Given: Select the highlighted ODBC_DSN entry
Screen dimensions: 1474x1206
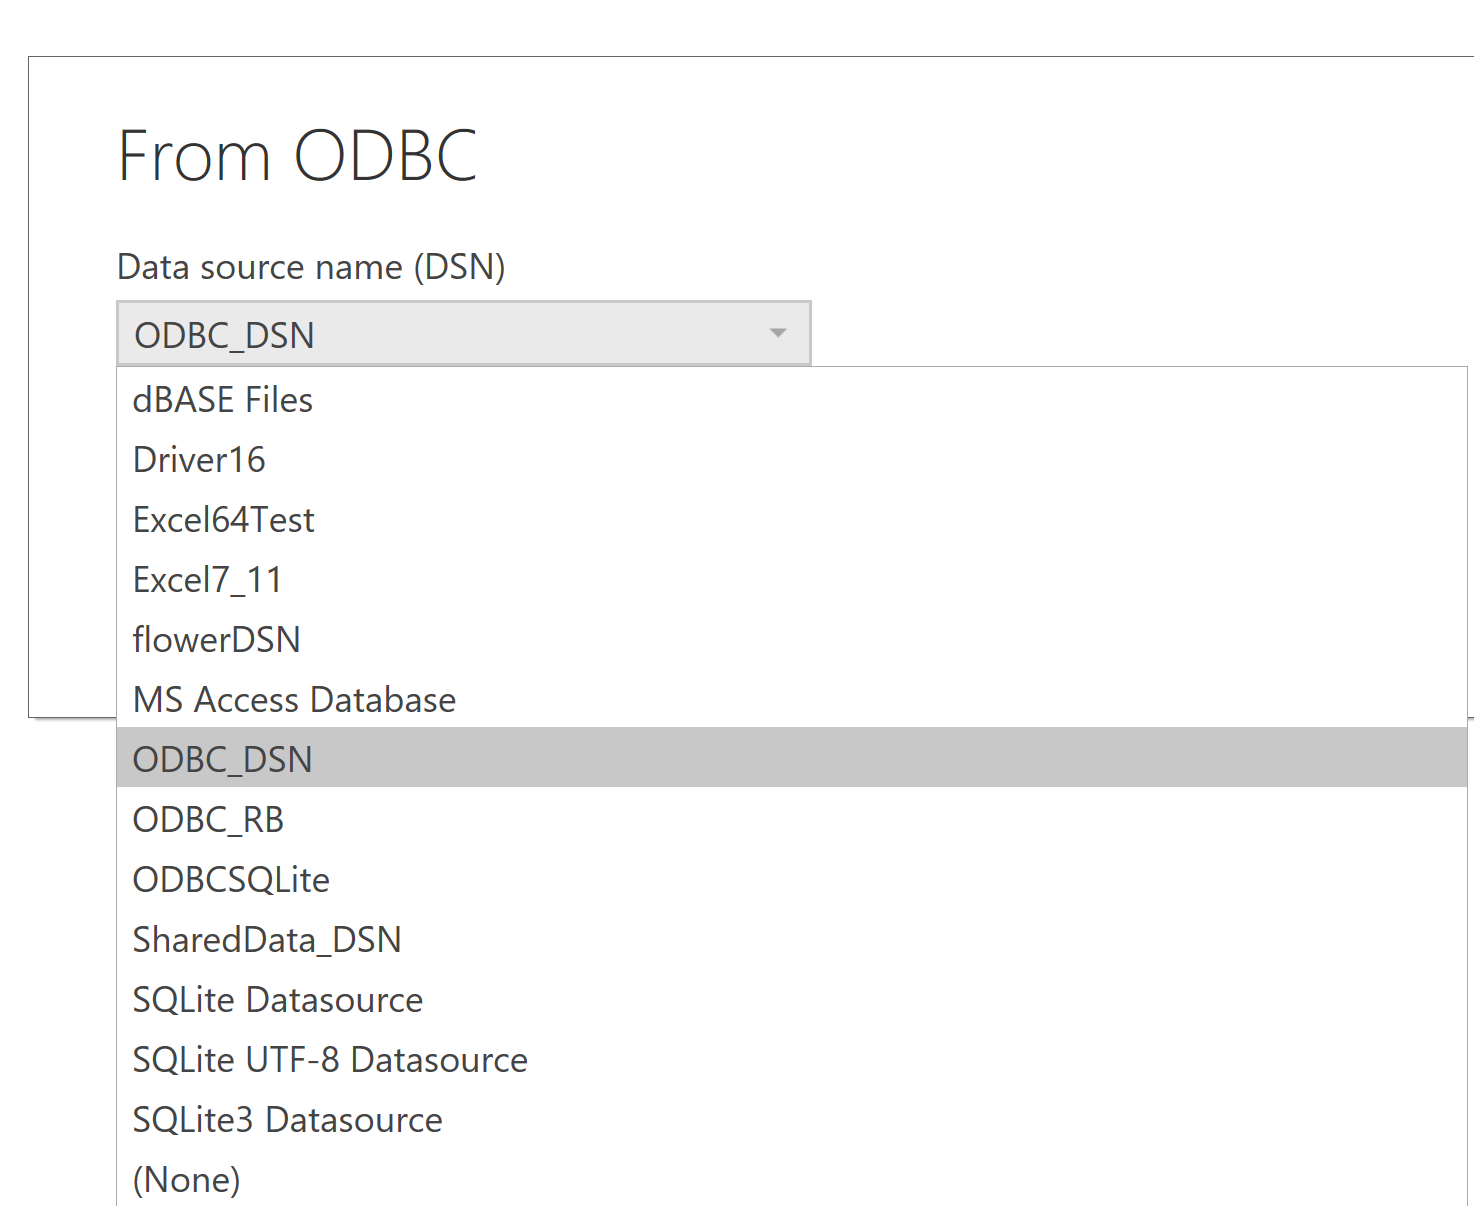Looking at the screenshot, I should tap(222, 759).
